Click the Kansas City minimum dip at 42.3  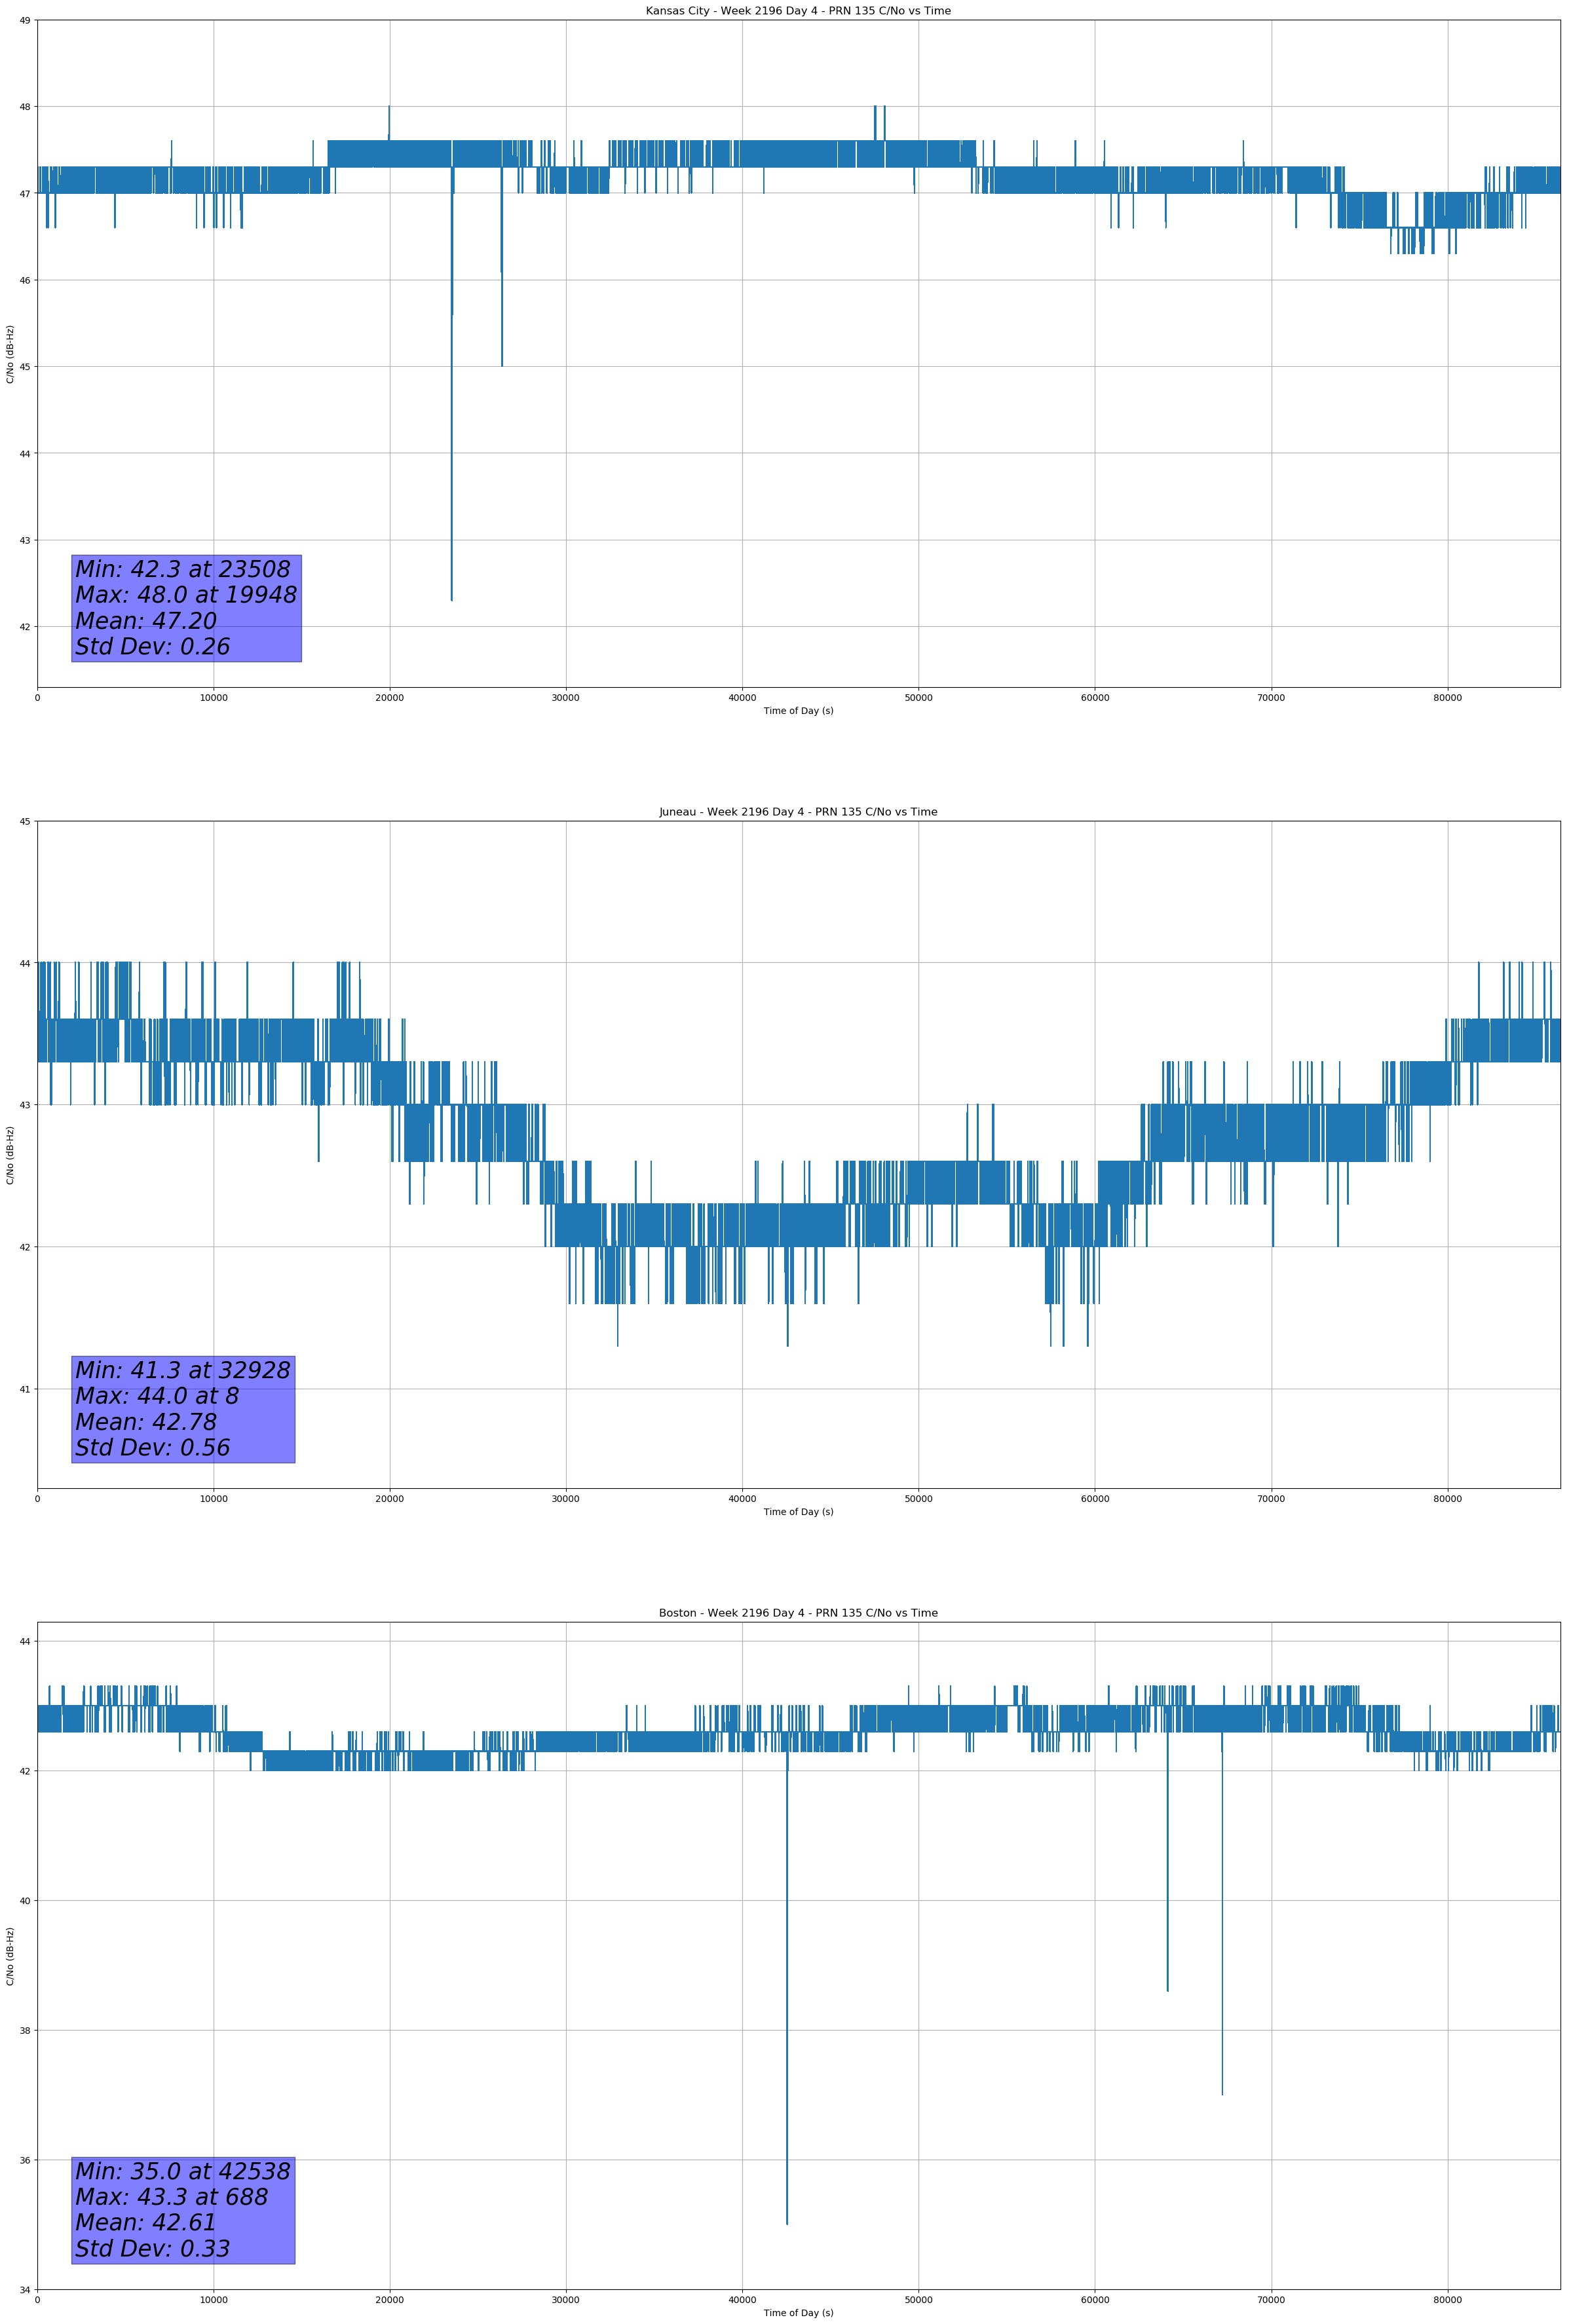click(451, 596)
